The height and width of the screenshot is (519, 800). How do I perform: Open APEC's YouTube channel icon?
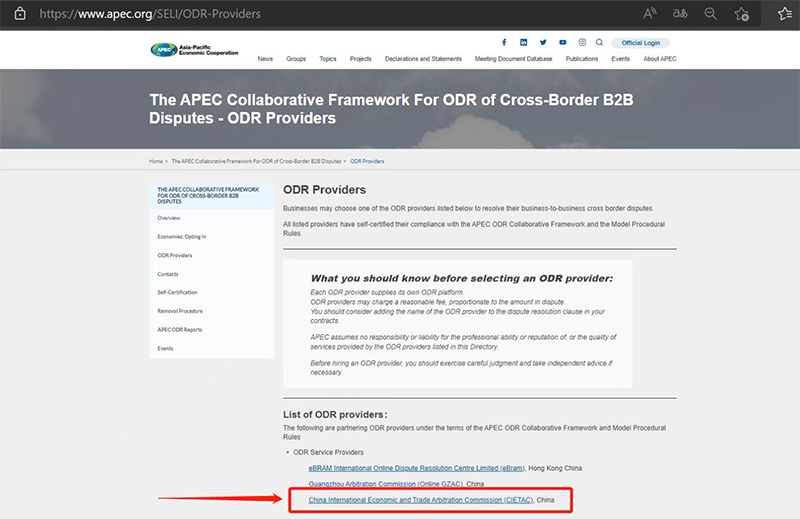click(x=563, y=43)
